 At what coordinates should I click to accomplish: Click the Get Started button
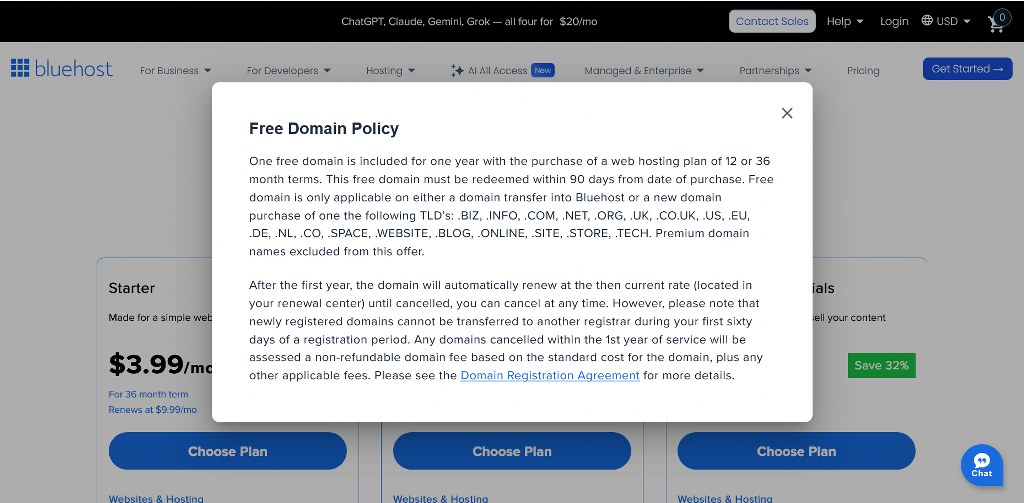tap(967, 69)
